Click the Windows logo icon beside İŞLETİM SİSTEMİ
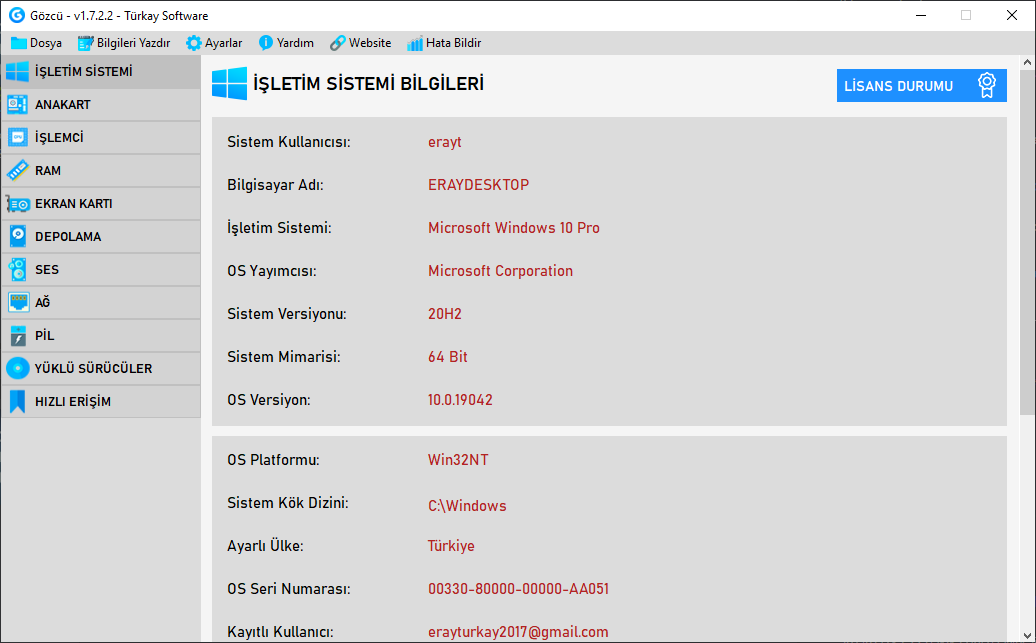The width and height of the screenshot is (1036, 643). click(17, 71)
